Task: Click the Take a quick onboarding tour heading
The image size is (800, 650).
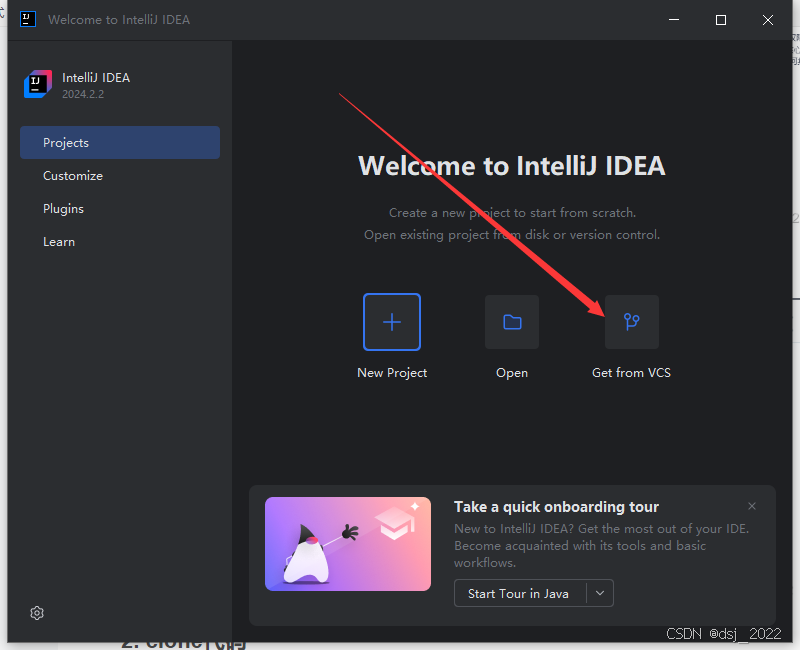Action: click(556, 507)
